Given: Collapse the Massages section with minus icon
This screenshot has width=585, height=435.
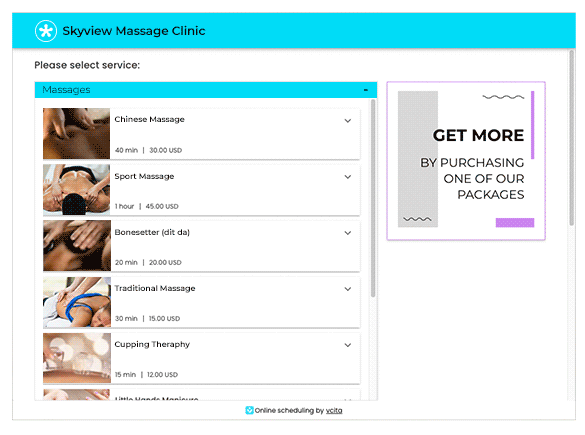Looking at the screenshot, I should click(x=366, y=90).
